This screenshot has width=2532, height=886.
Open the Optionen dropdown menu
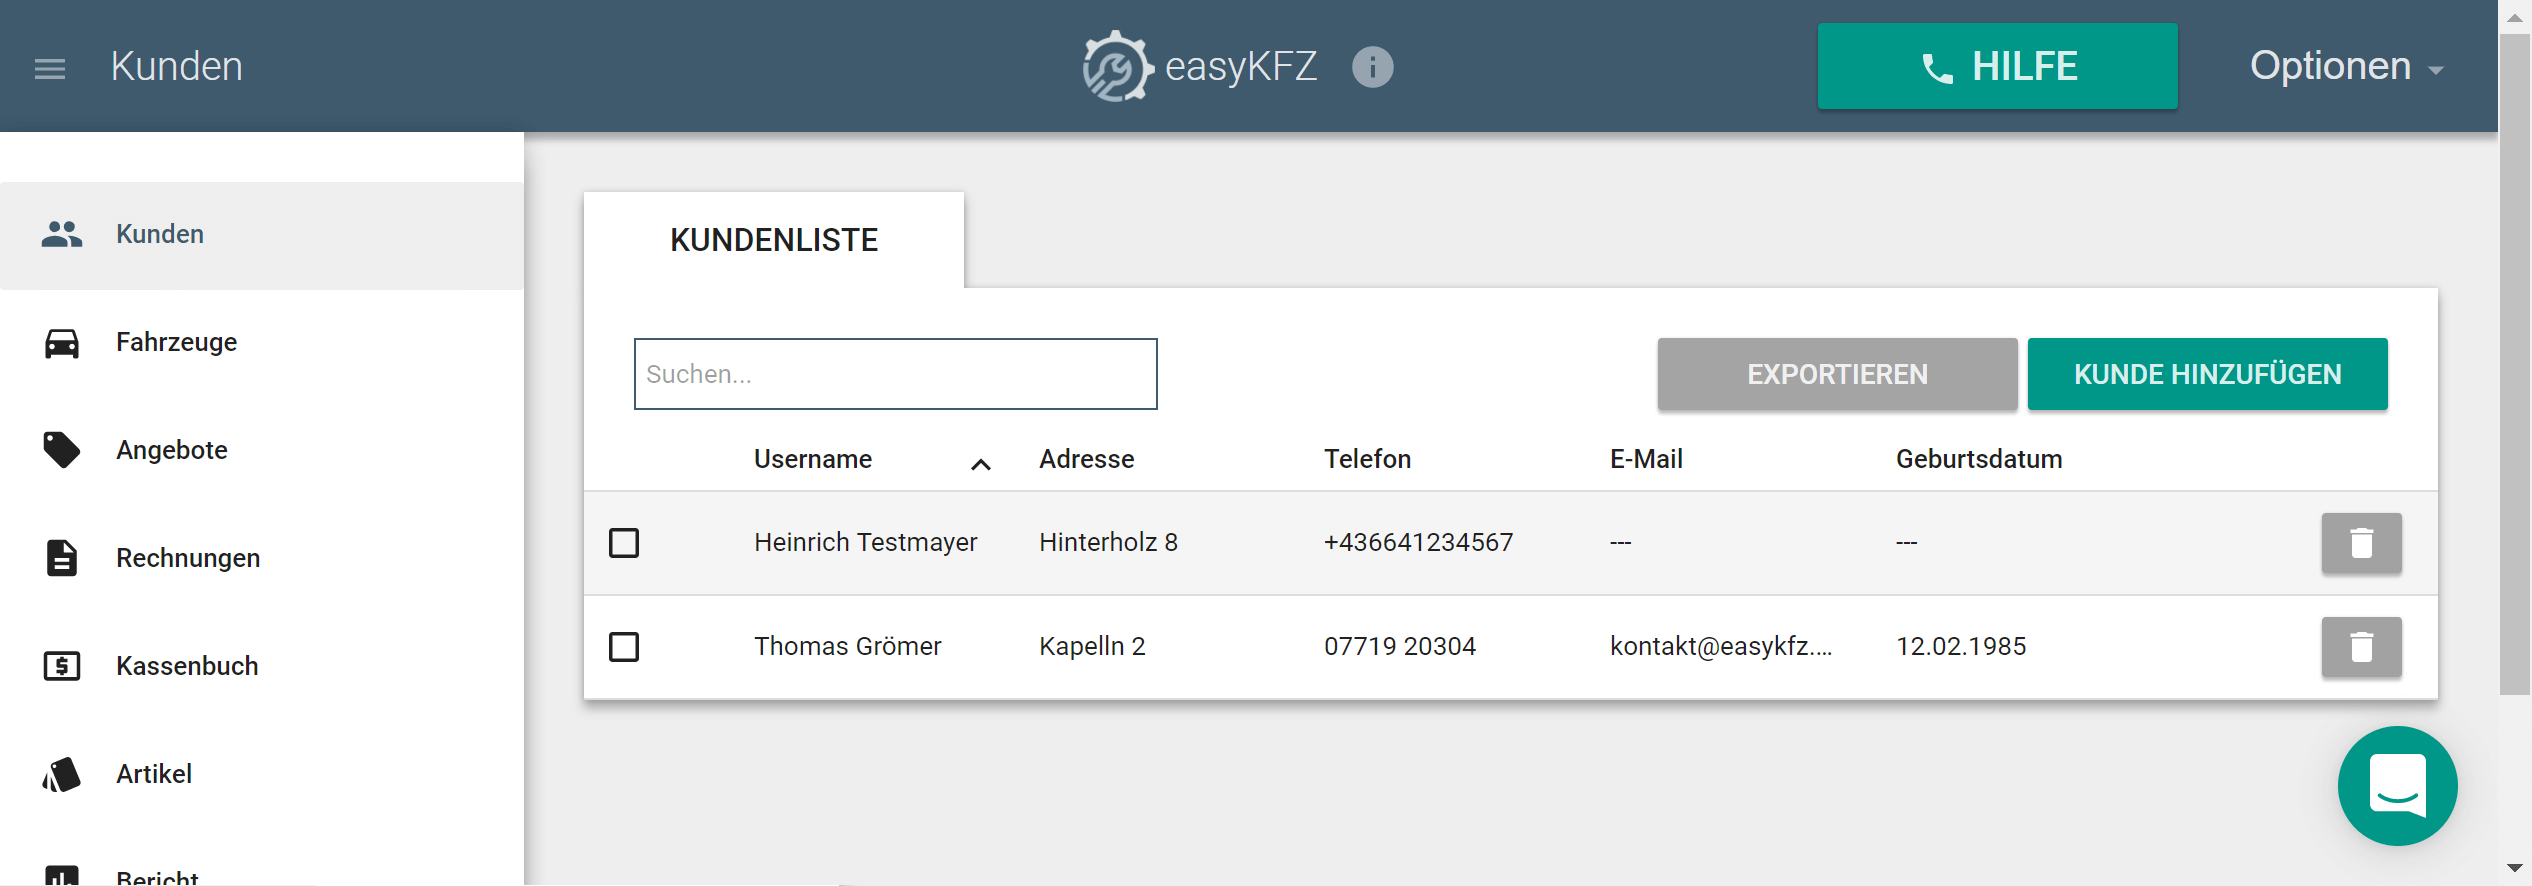pos(2346,66)
